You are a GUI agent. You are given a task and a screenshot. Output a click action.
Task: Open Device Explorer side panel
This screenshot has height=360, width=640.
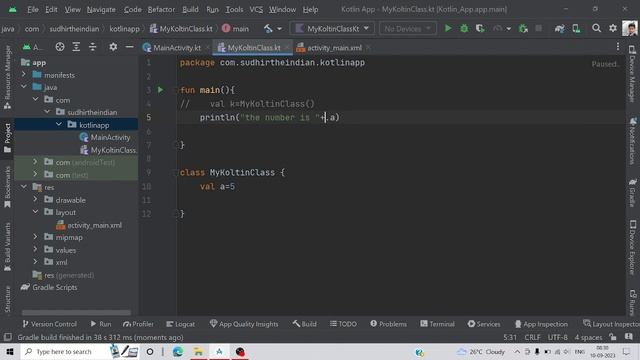(x=632, y=247)
